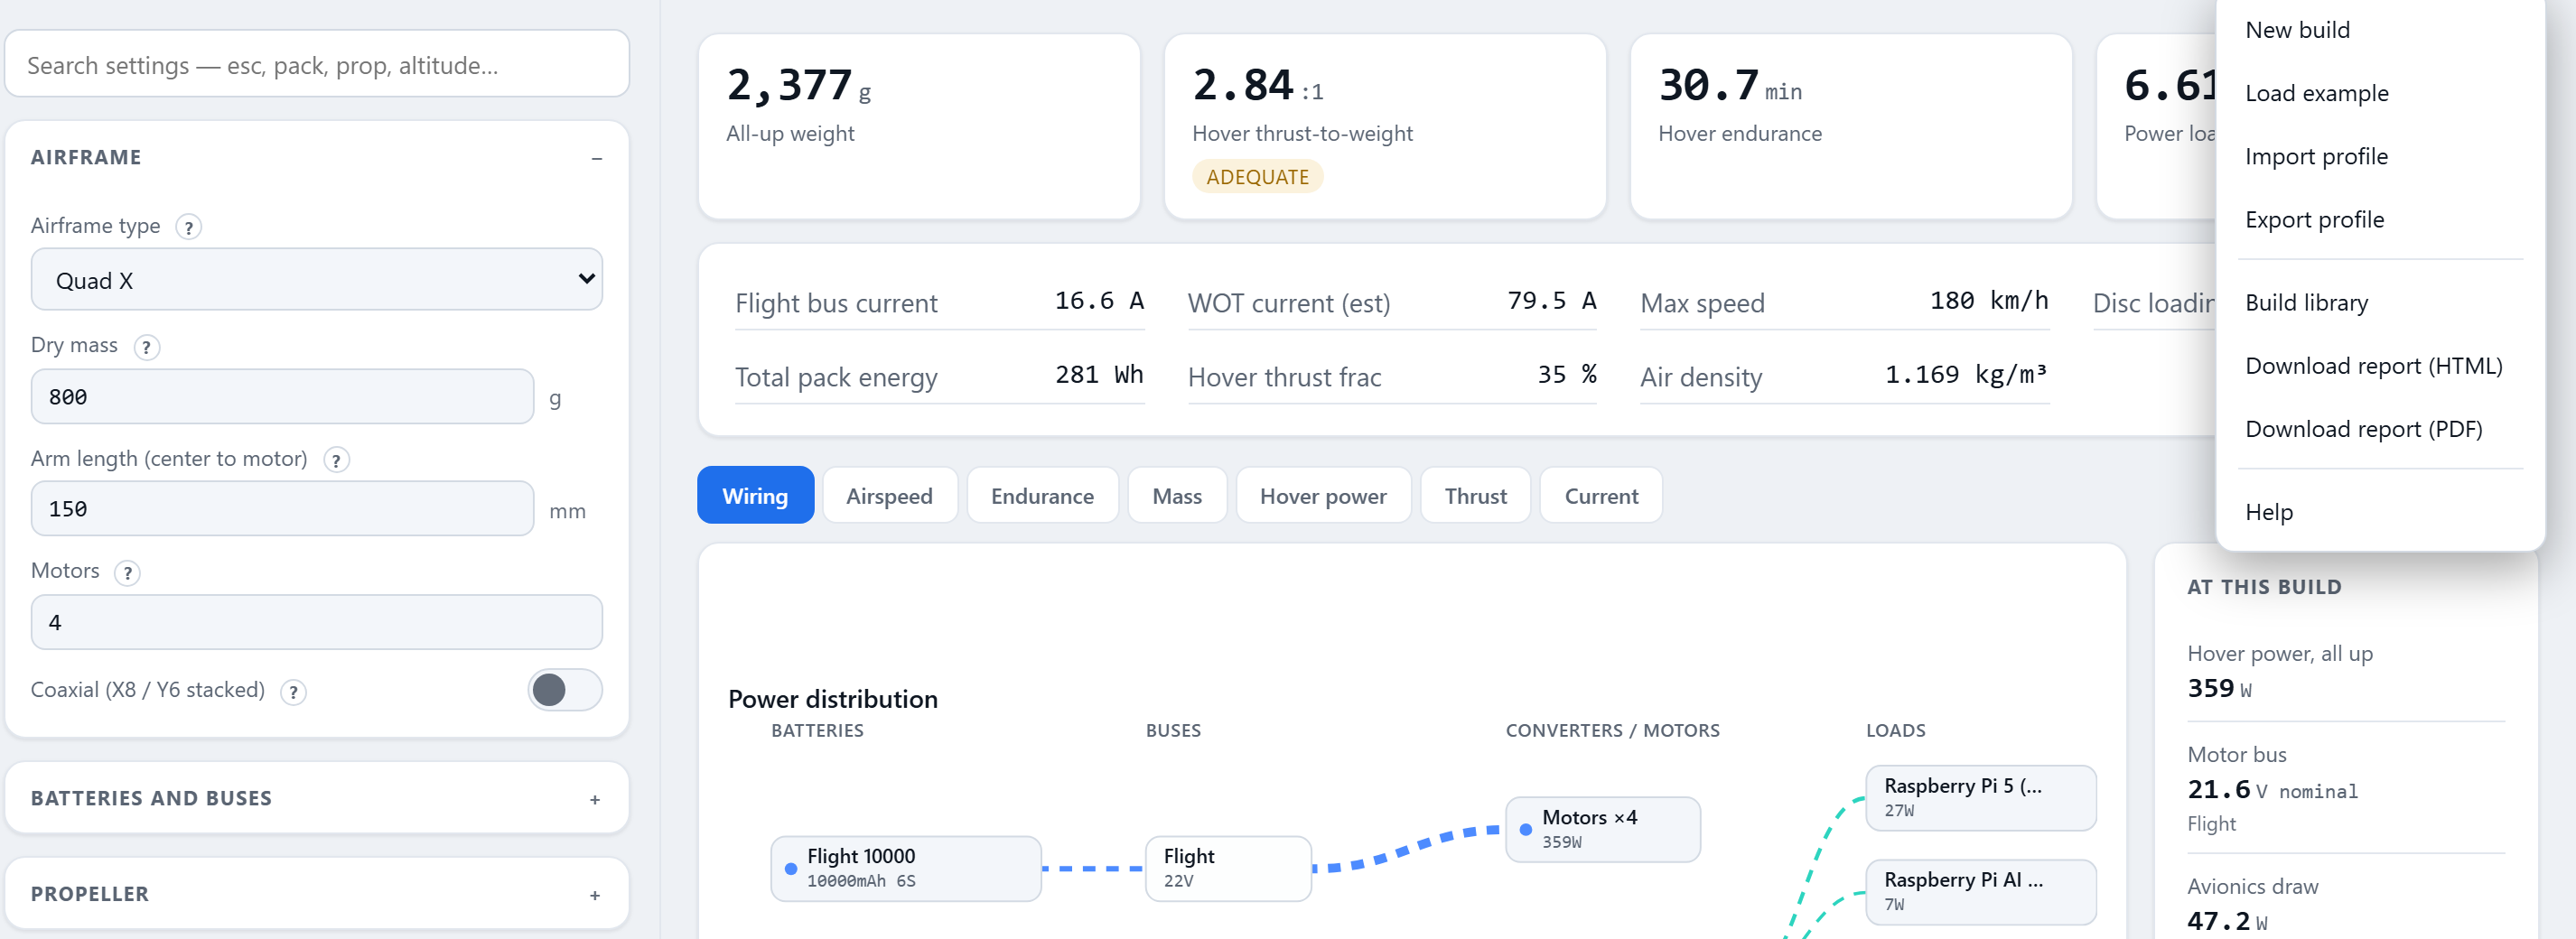This screenshot has height=939, width=2576.
Task: Select the Motors ×4 node
Action: pyautogui.click(x=1603, y=829)
